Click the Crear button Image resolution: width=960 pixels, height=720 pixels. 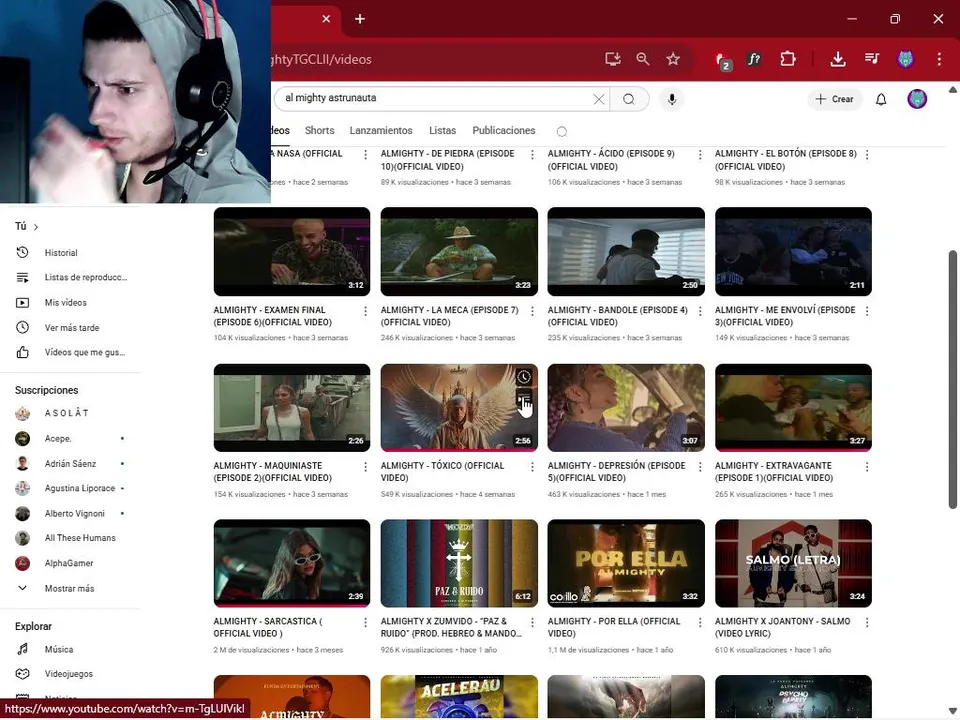coord(834,99)
